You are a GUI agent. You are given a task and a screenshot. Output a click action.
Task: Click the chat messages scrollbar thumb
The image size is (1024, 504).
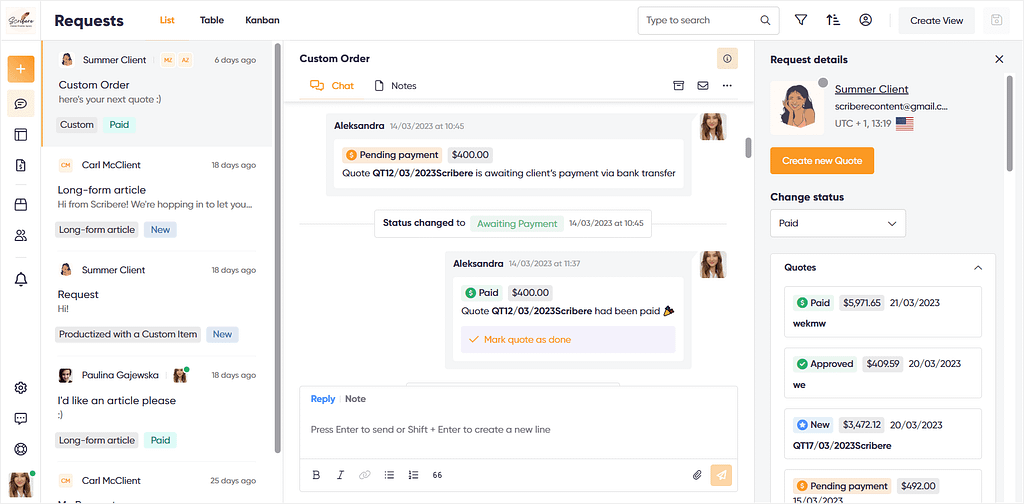point(748,148)
